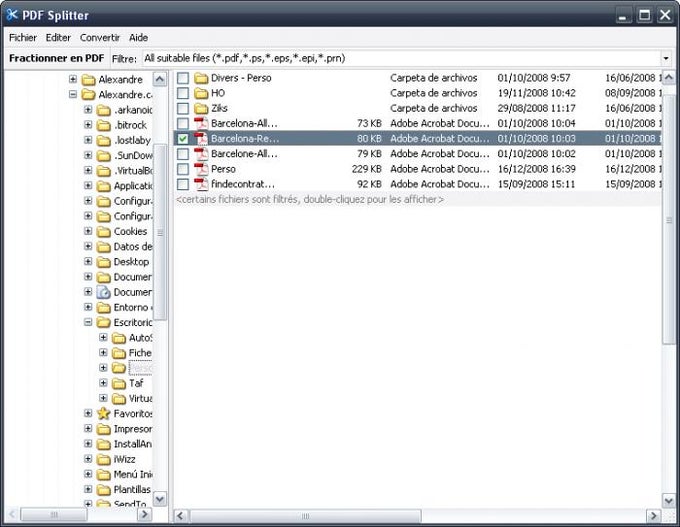
Task: Click file list scroll left arrow
Action: pyautogui.click(x=181, y=516)
